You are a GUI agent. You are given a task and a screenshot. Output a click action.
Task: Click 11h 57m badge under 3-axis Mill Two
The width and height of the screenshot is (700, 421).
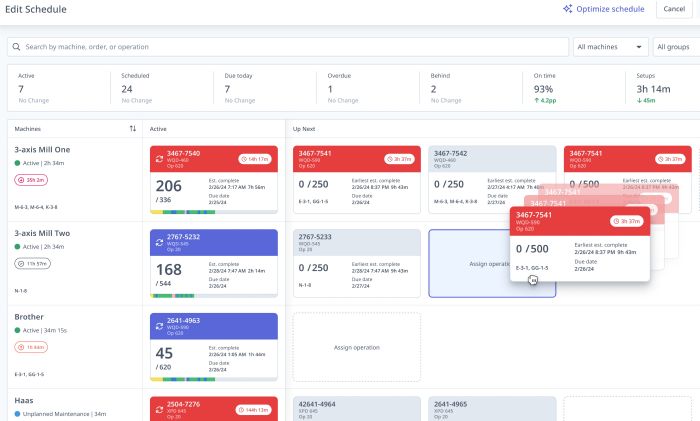coord(32,263)
